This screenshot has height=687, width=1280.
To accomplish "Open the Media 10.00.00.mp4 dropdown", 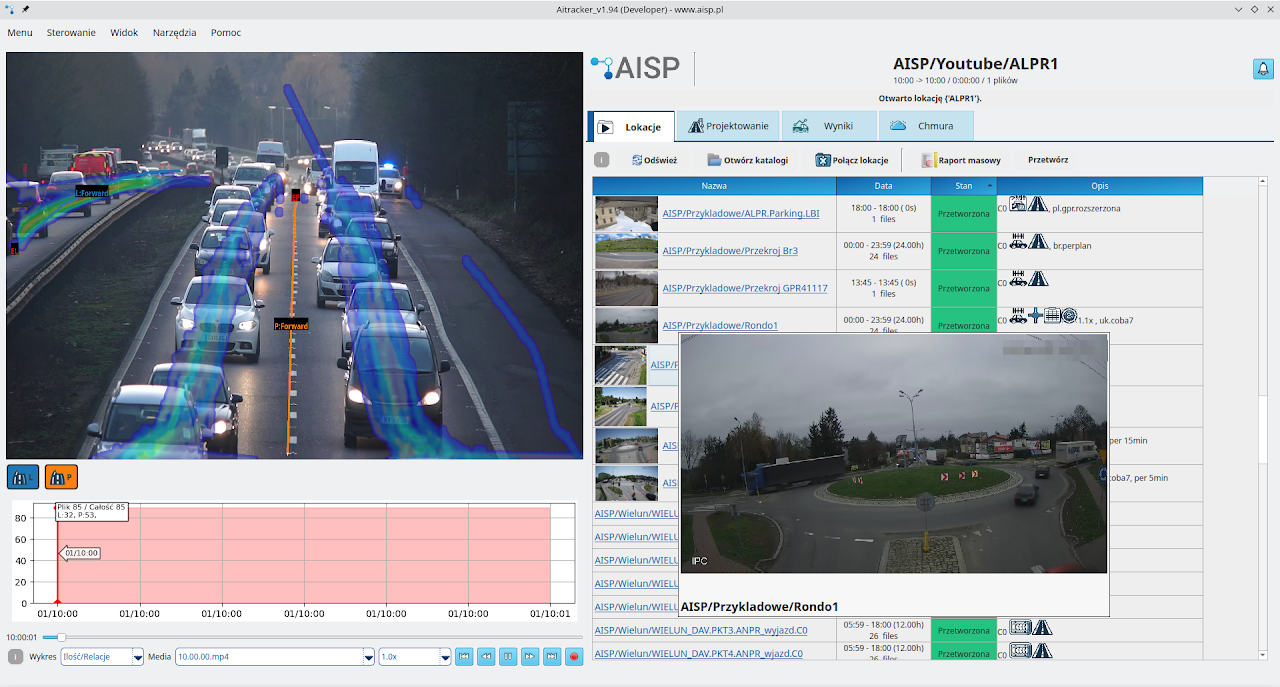I will pyautogui.click(x=274, y=657).
